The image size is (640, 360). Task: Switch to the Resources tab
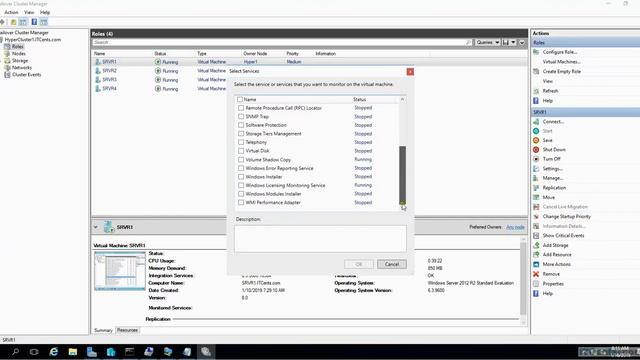click(127, 330)
